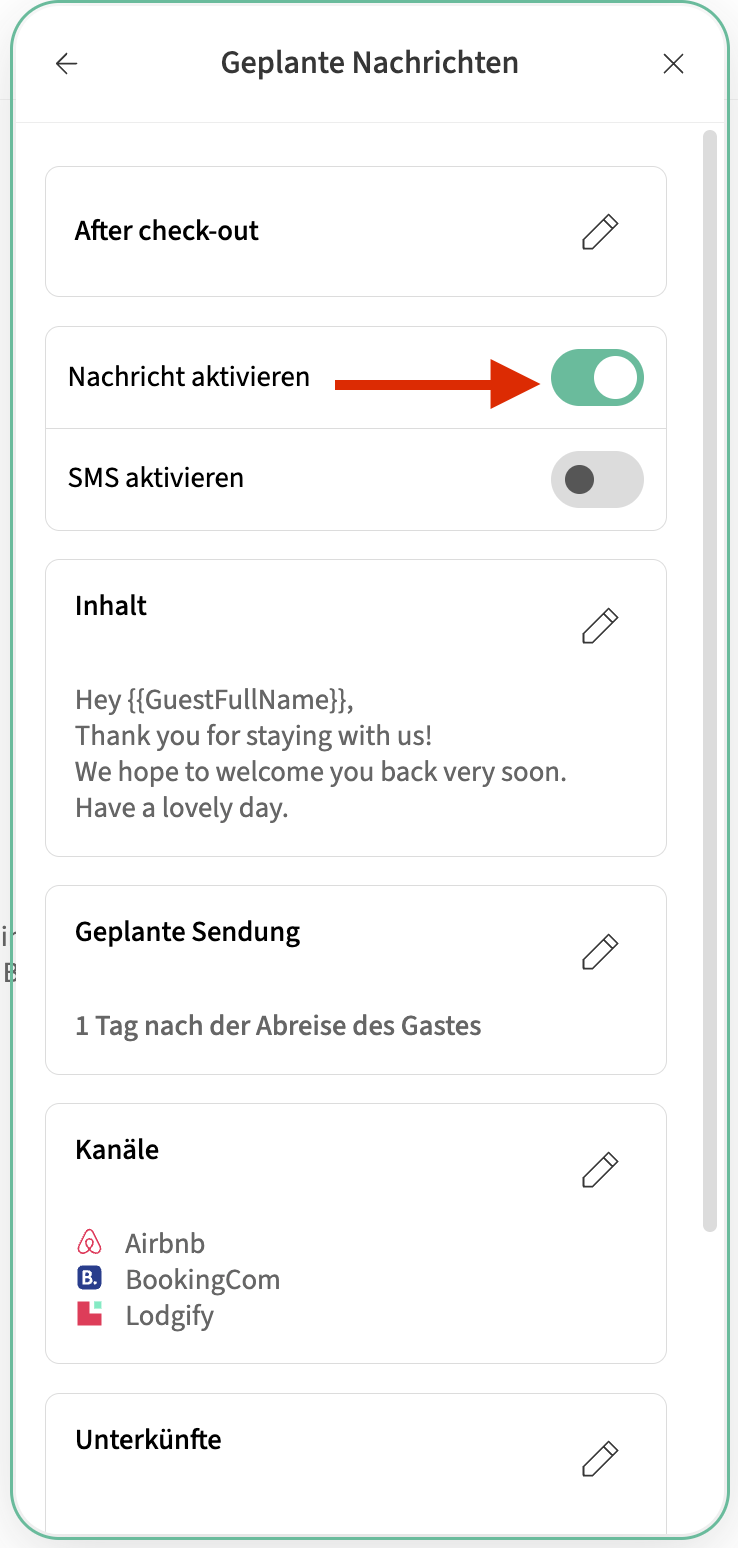Edit the Kanäle channel selection
Screen dimensions: 738x1548
pyautogui.click(x=600, y=1168)
